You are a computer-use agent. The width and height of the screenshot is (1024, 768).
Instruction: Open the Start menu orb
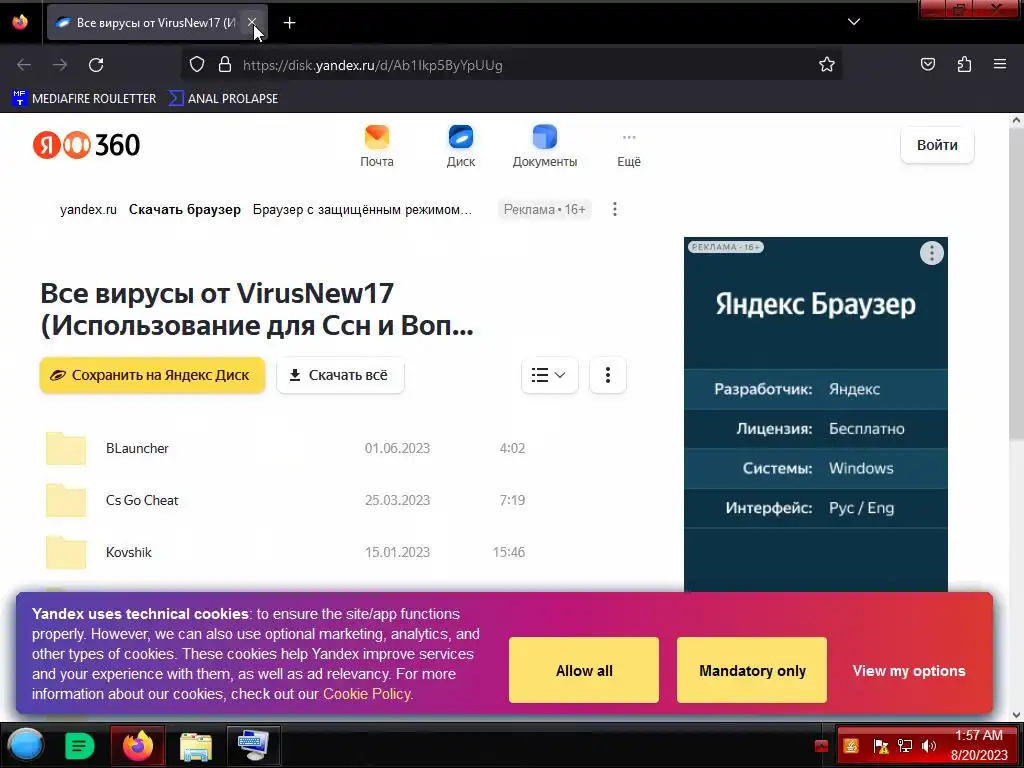click(25, 745)
